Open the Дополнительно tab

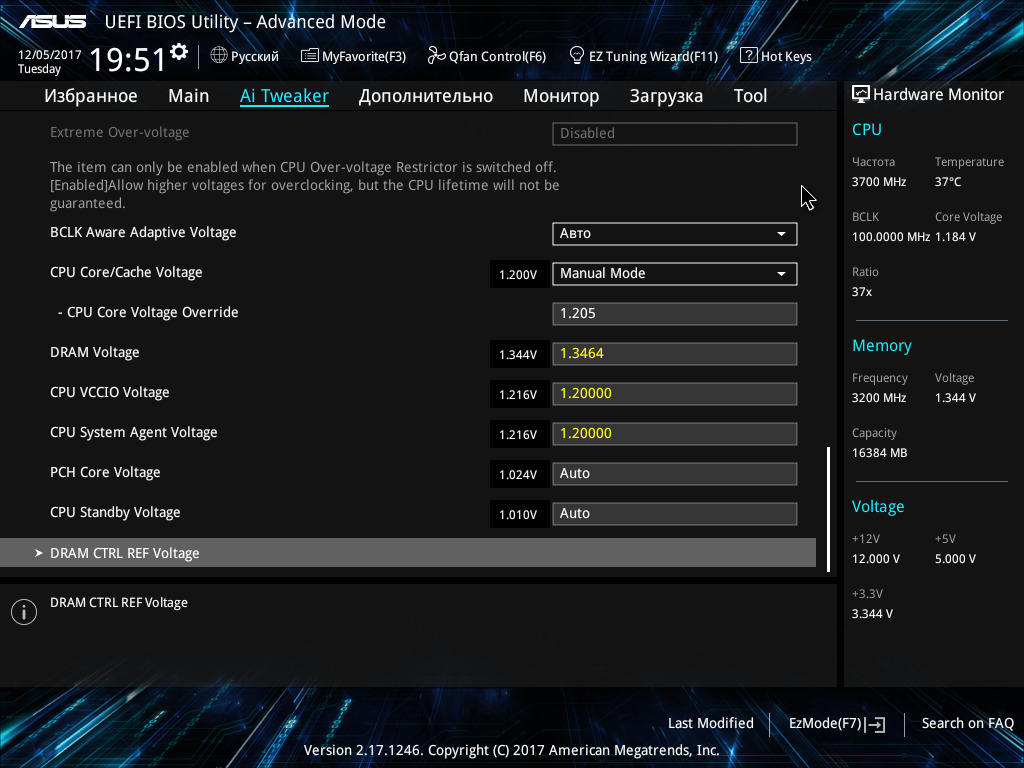(426, 96)
